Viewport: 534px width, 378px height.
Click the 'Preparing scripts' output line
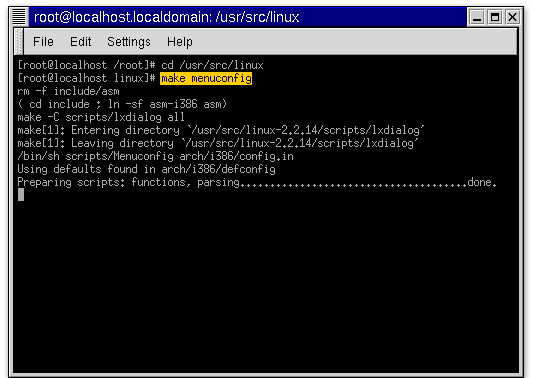click(257, 182)
